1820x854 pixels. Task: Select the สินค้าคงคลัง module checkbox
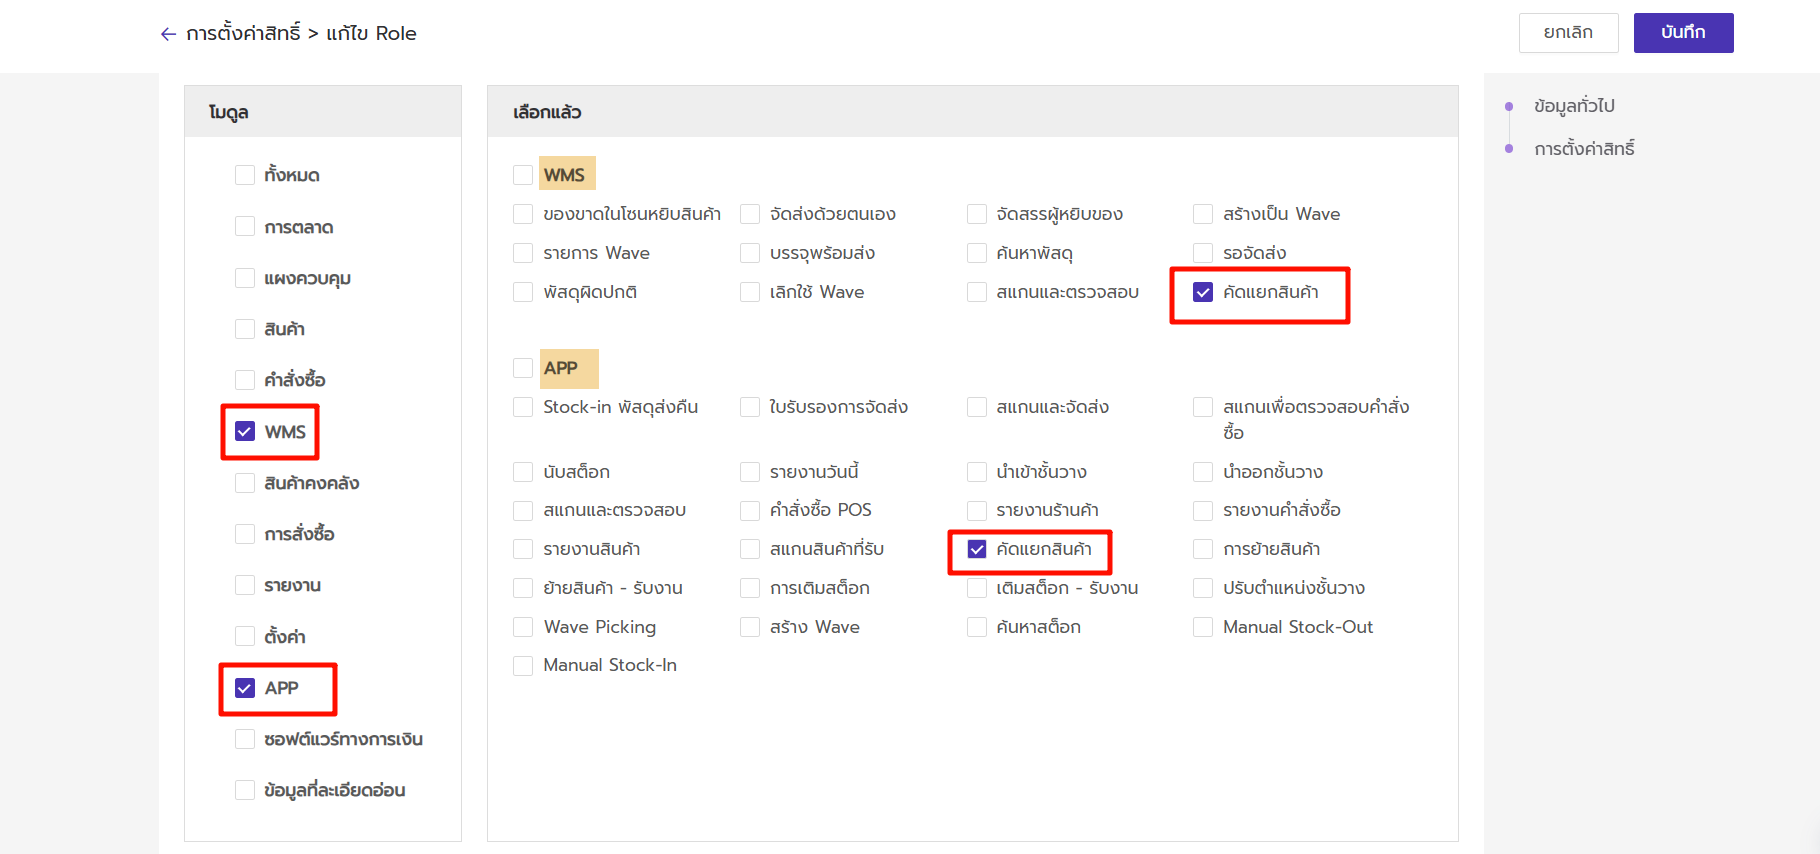coord(245,483)
